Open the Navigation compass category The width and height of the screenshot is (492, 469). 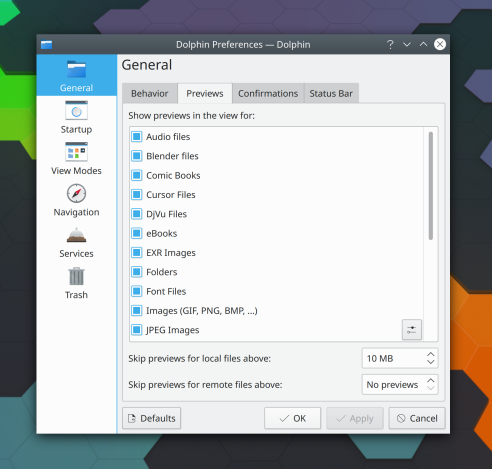(x=76, y=200)
